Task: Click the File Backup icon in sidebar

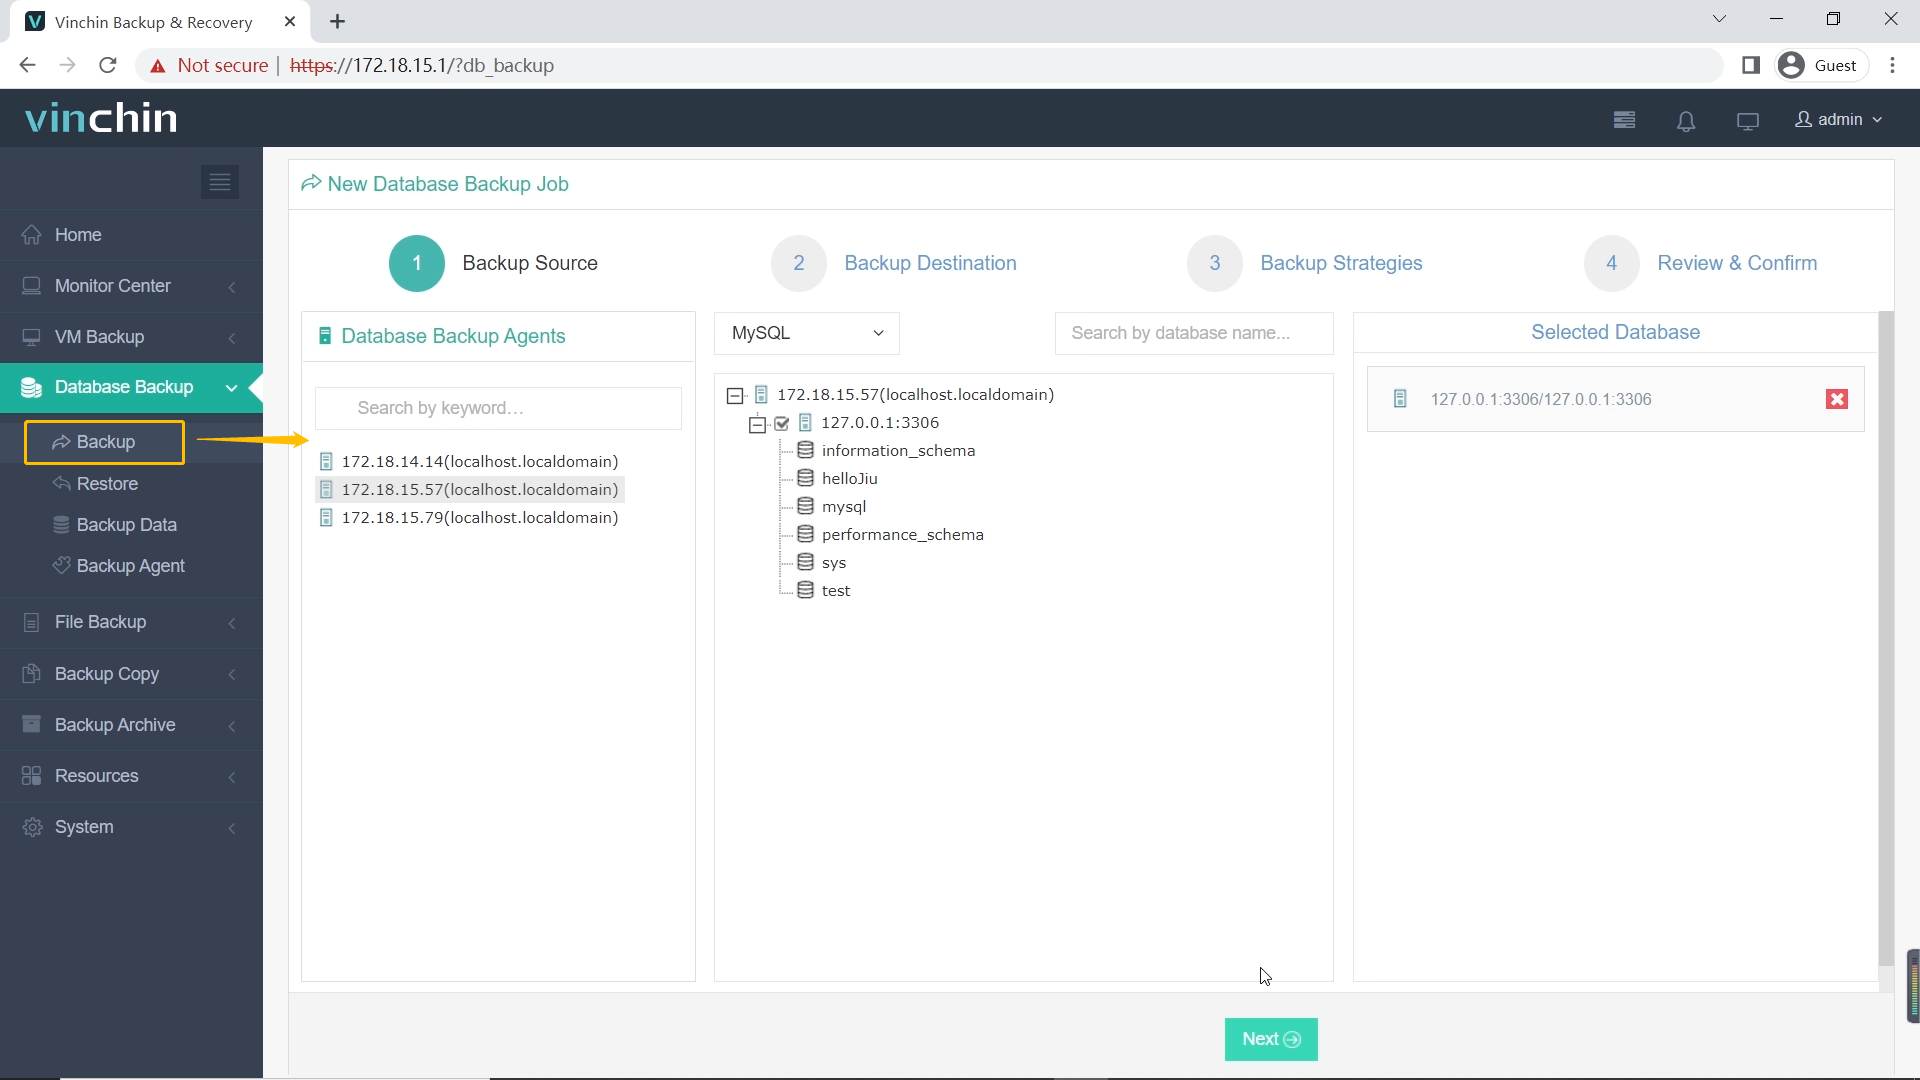Action: click(30, 622)
